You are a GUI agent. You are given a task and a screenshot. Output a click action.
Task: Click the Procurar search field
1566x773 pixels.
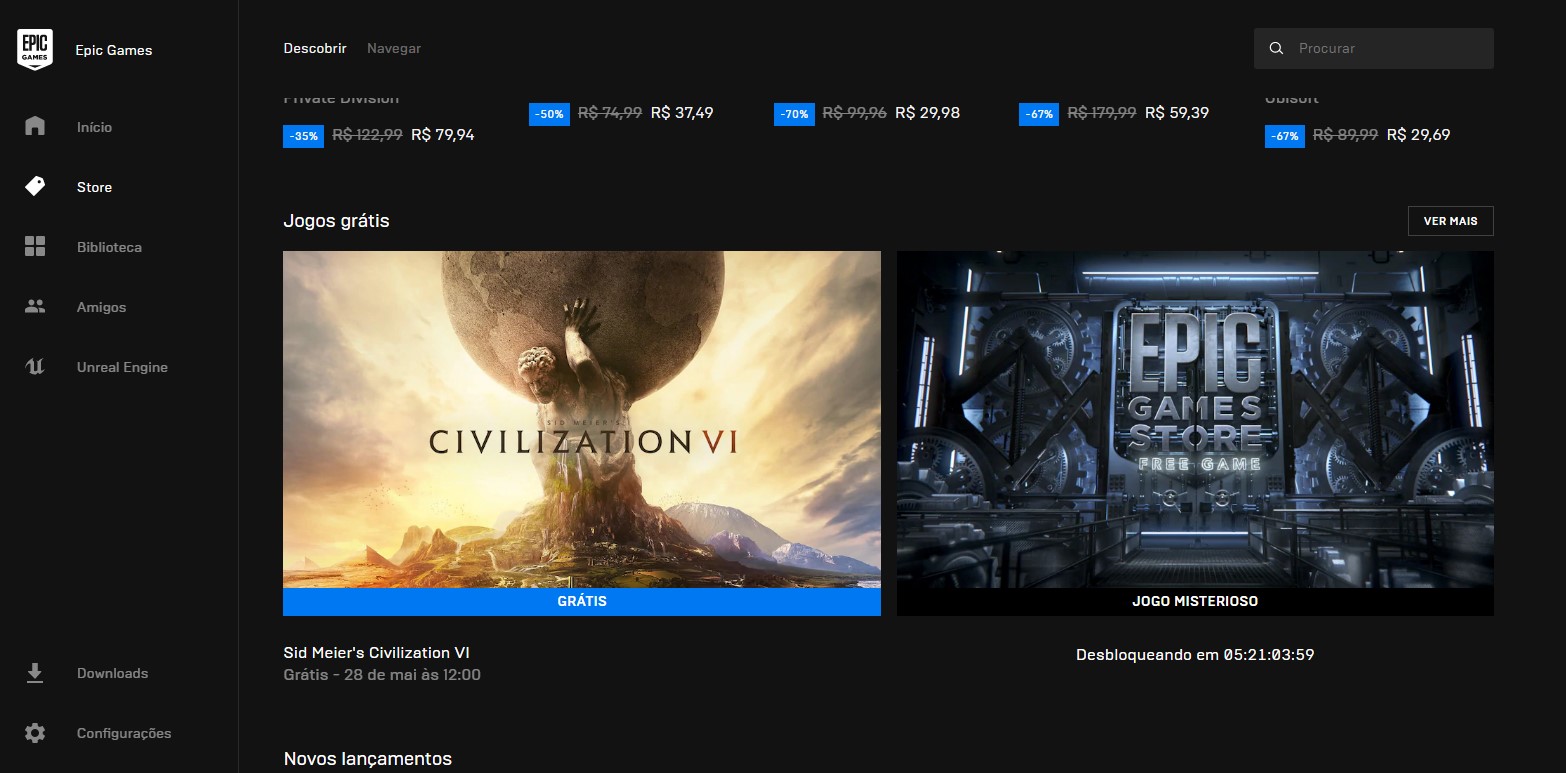[x=1374, y=48]
